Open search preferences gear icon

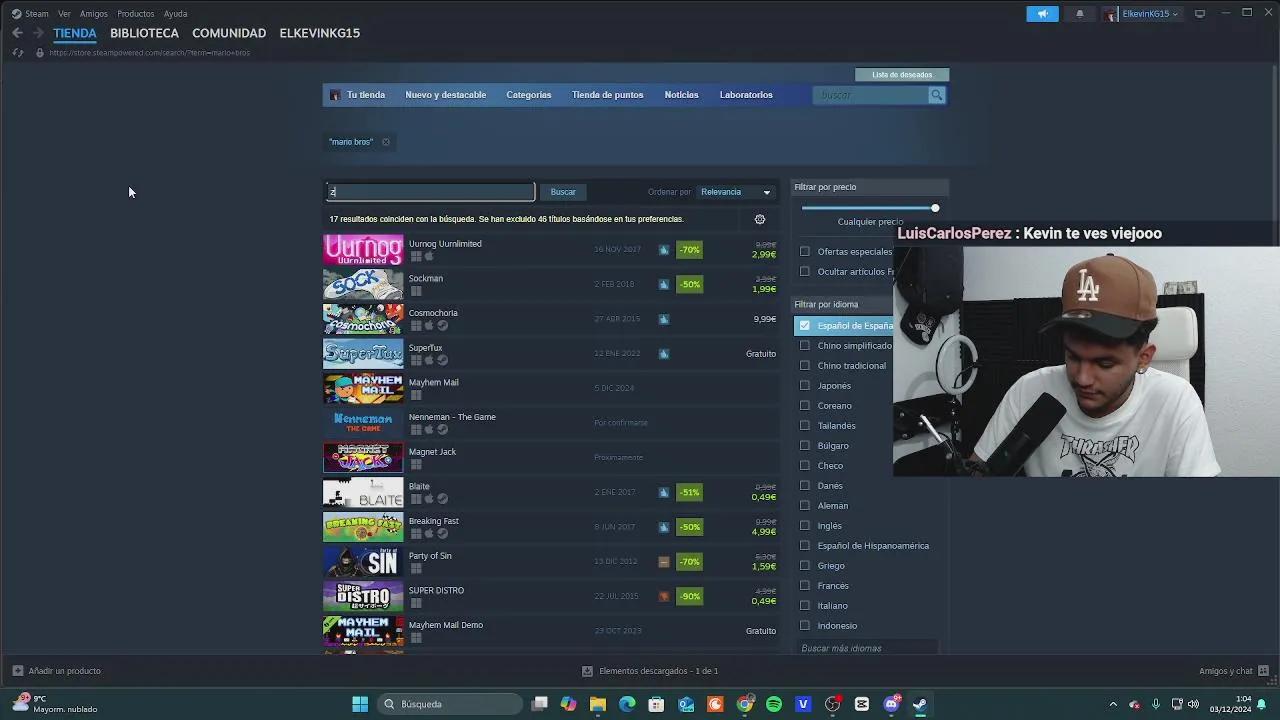759,219
